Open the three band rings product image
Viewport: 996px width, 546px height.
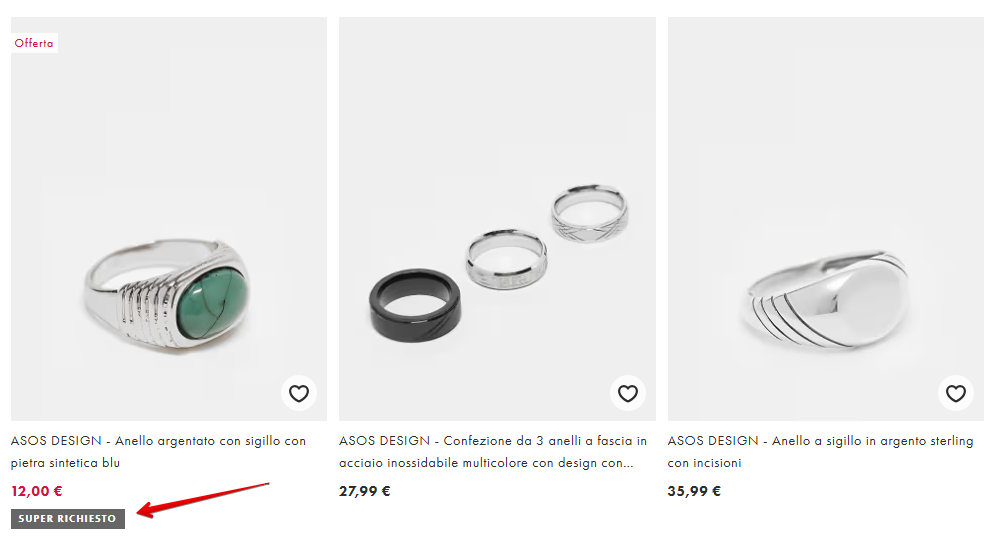pos(497,218)
